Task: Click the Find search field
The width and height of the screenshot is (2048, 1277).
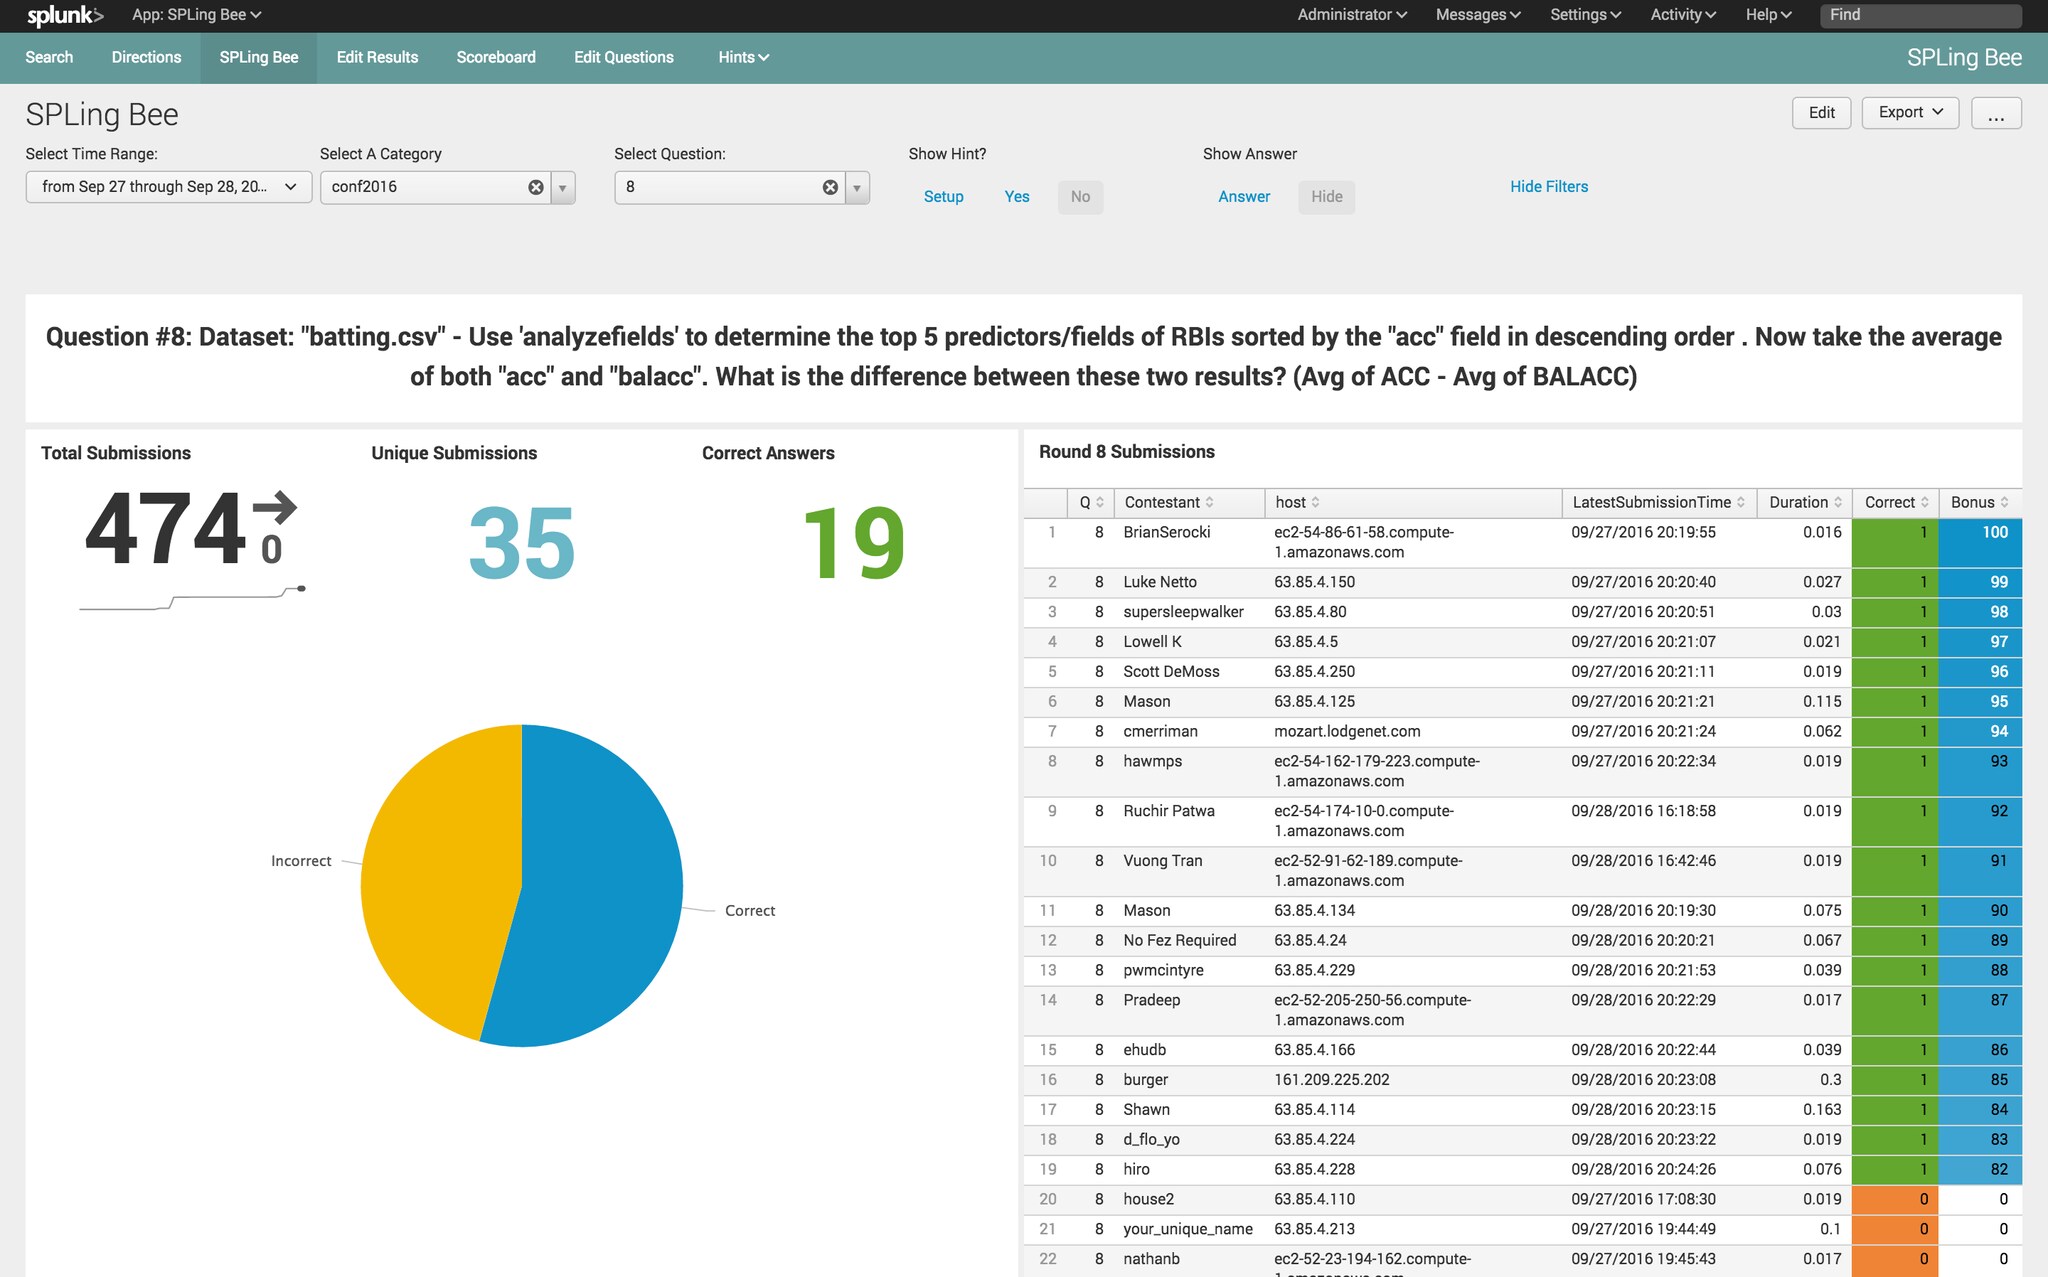Action: coord(1920,15)
